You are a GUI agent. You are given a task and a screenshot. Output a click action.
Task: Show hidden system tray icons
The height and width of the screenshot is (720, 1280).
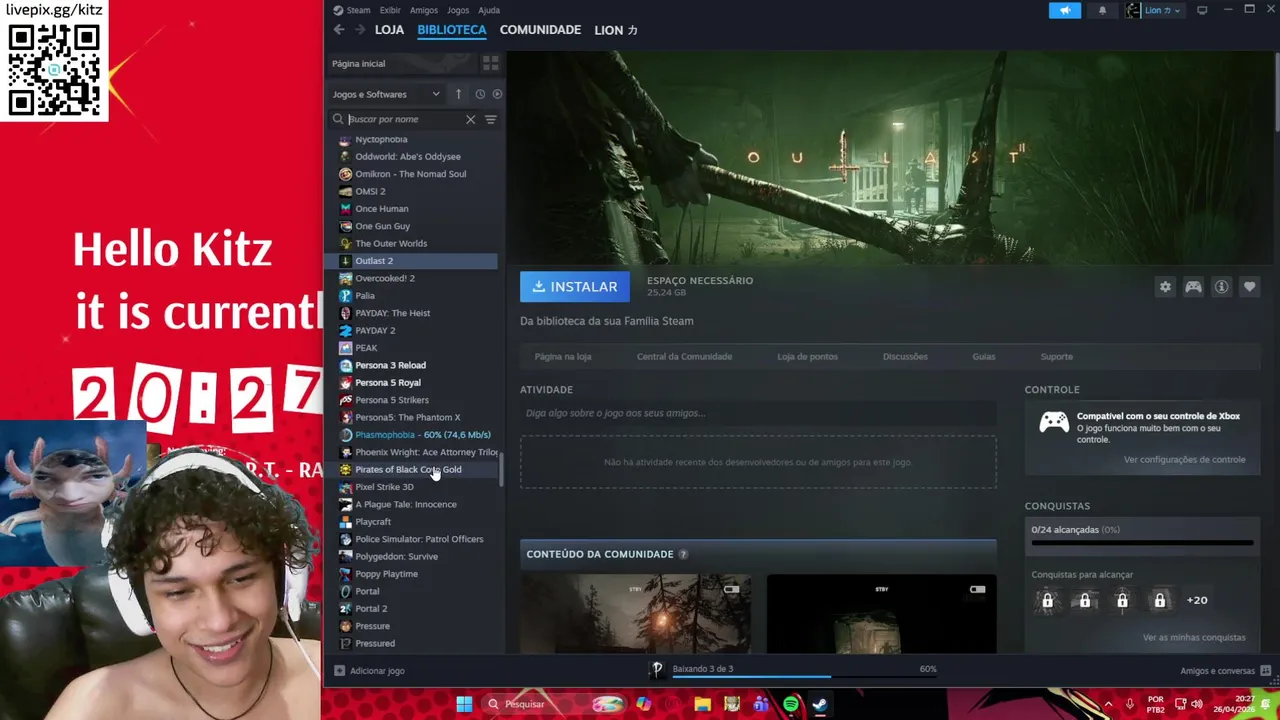1107,704
